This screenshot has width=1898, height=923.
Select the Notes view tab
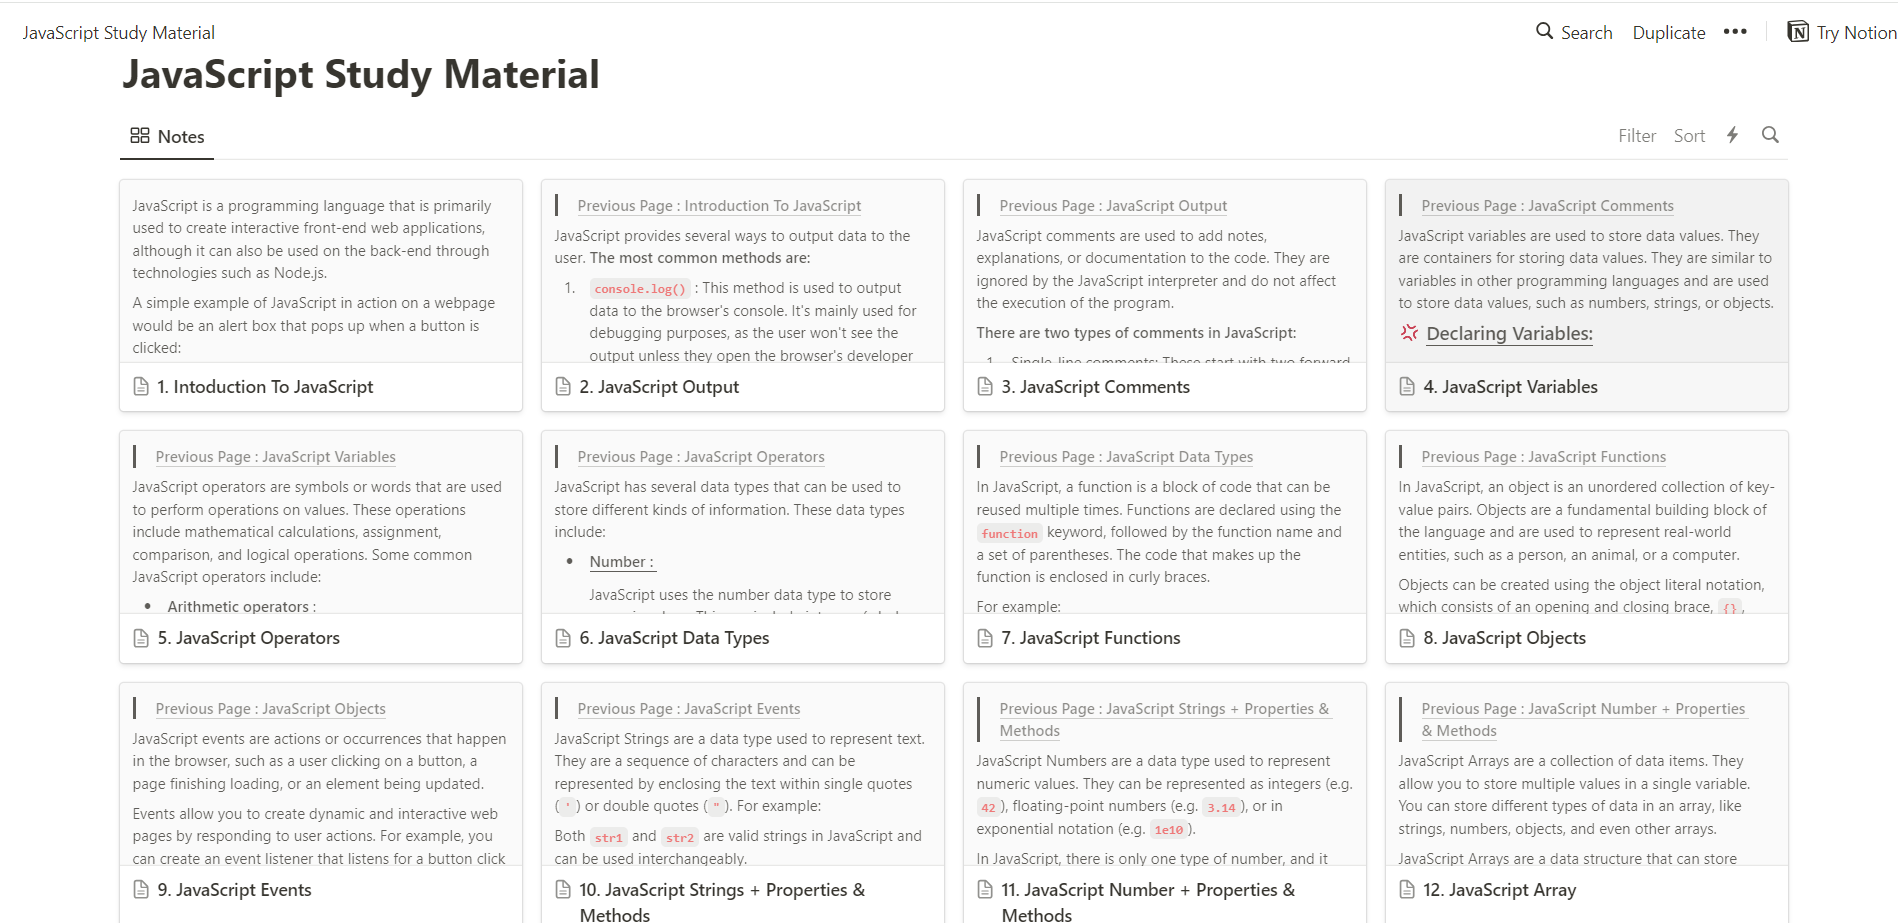tap(167, 137)
